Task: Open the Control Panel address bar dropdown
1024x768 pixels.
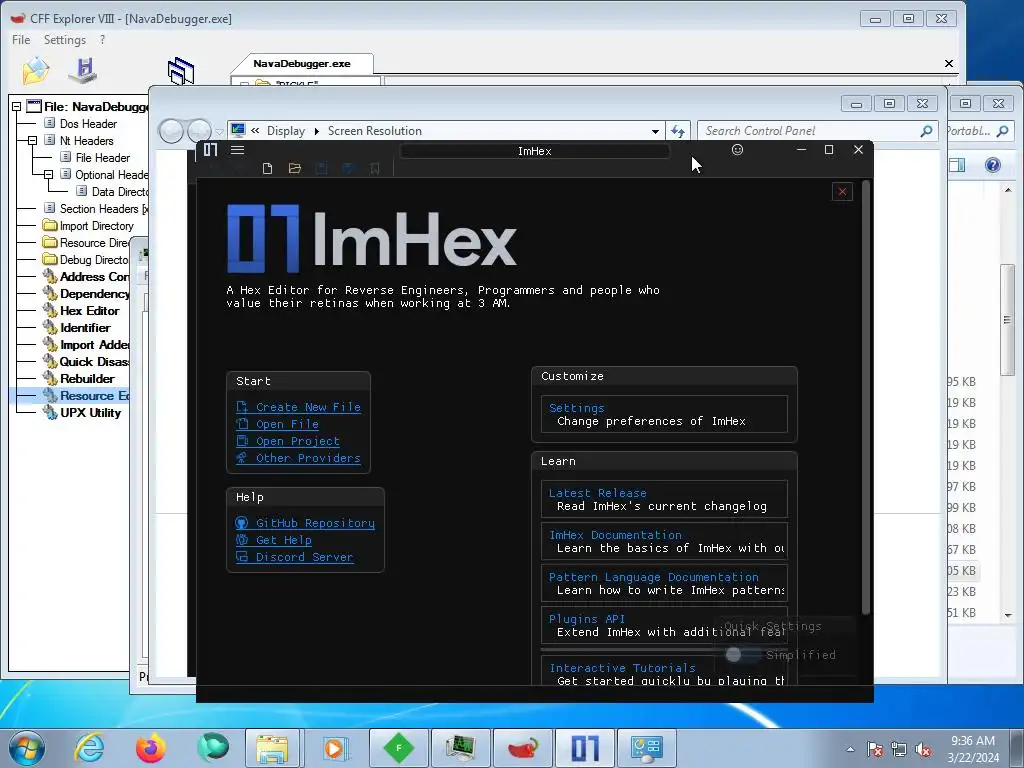Action: [x=655, y=131]
